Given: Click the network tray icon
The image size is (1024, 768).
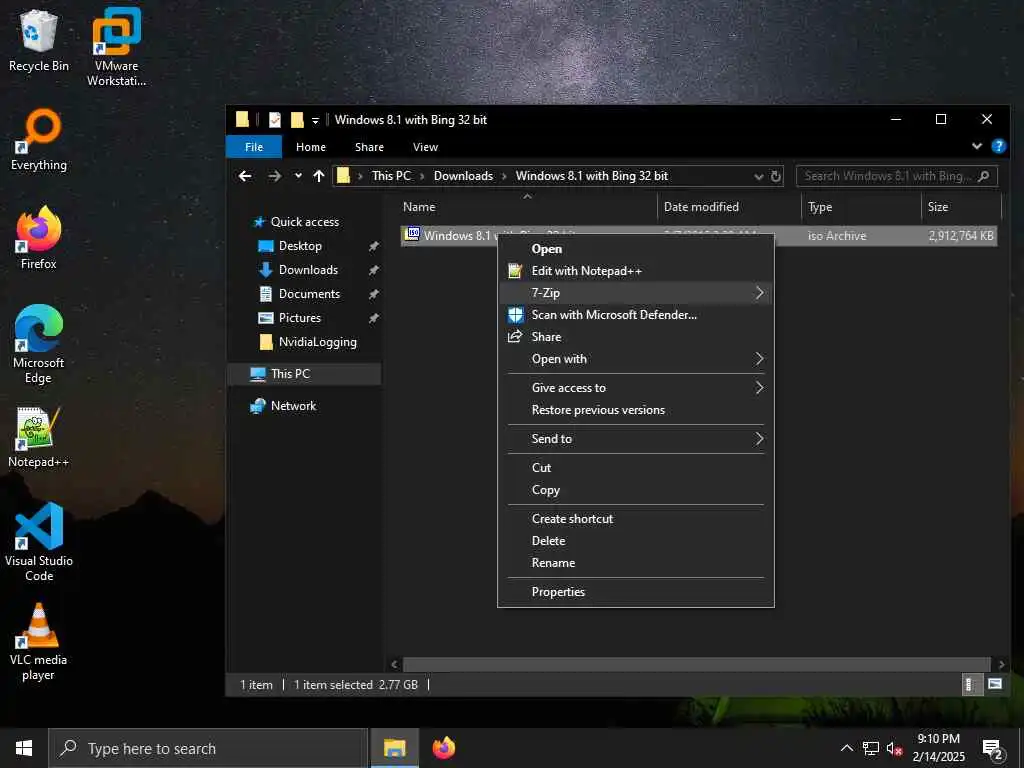Looking at the screenshot, I should coord(871,748).
